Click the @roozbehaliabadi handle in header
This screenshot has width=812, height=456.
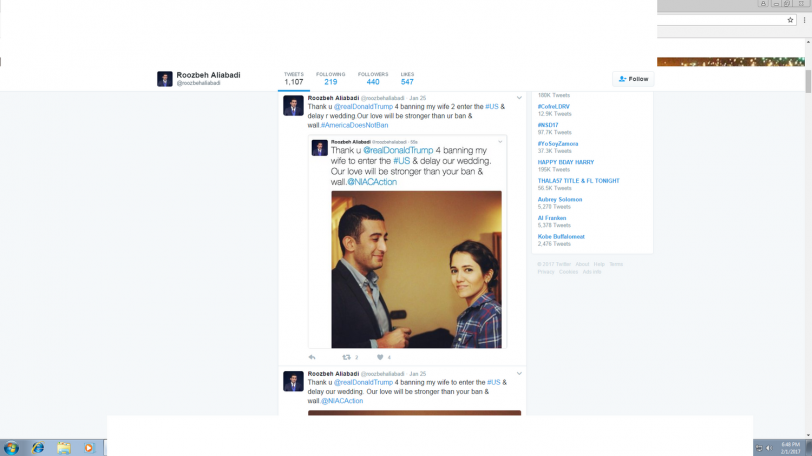(198, 83)
